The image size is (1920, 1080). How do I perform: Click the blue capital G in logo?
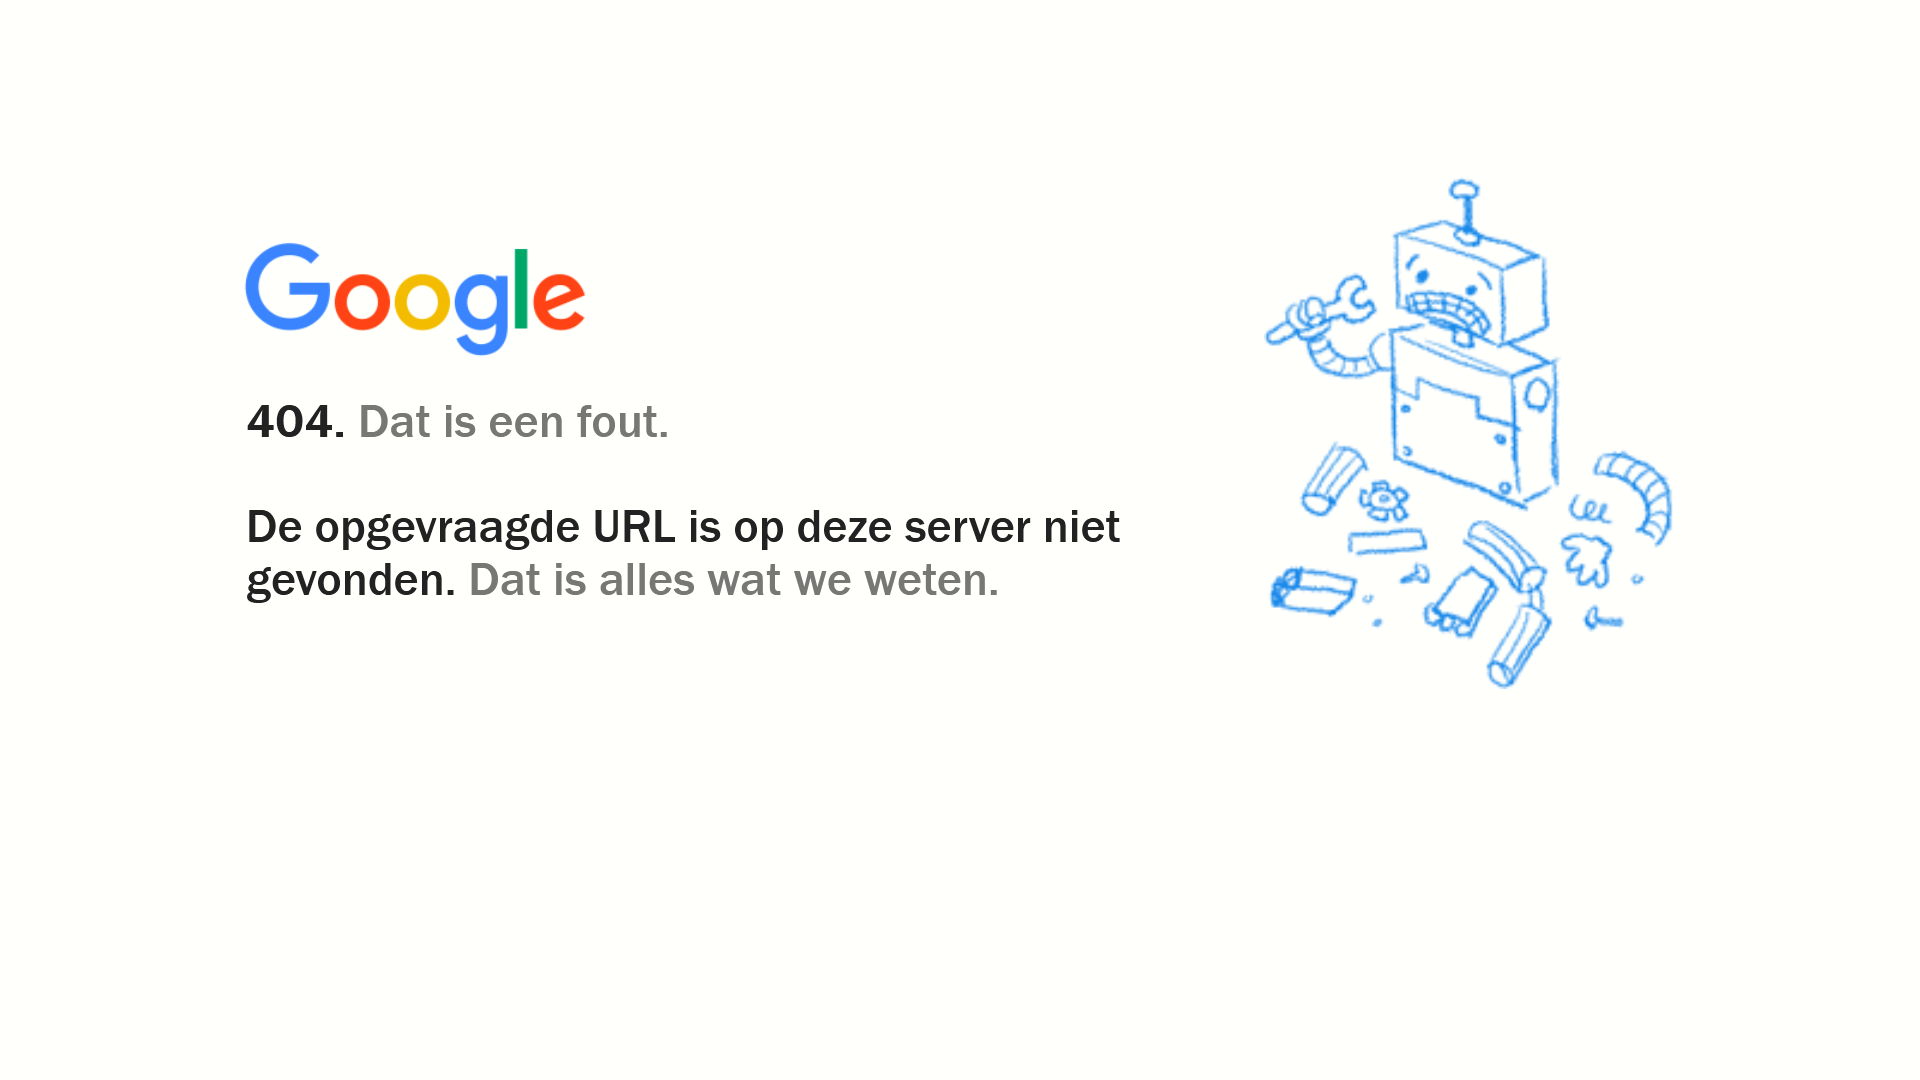[288, 287]
